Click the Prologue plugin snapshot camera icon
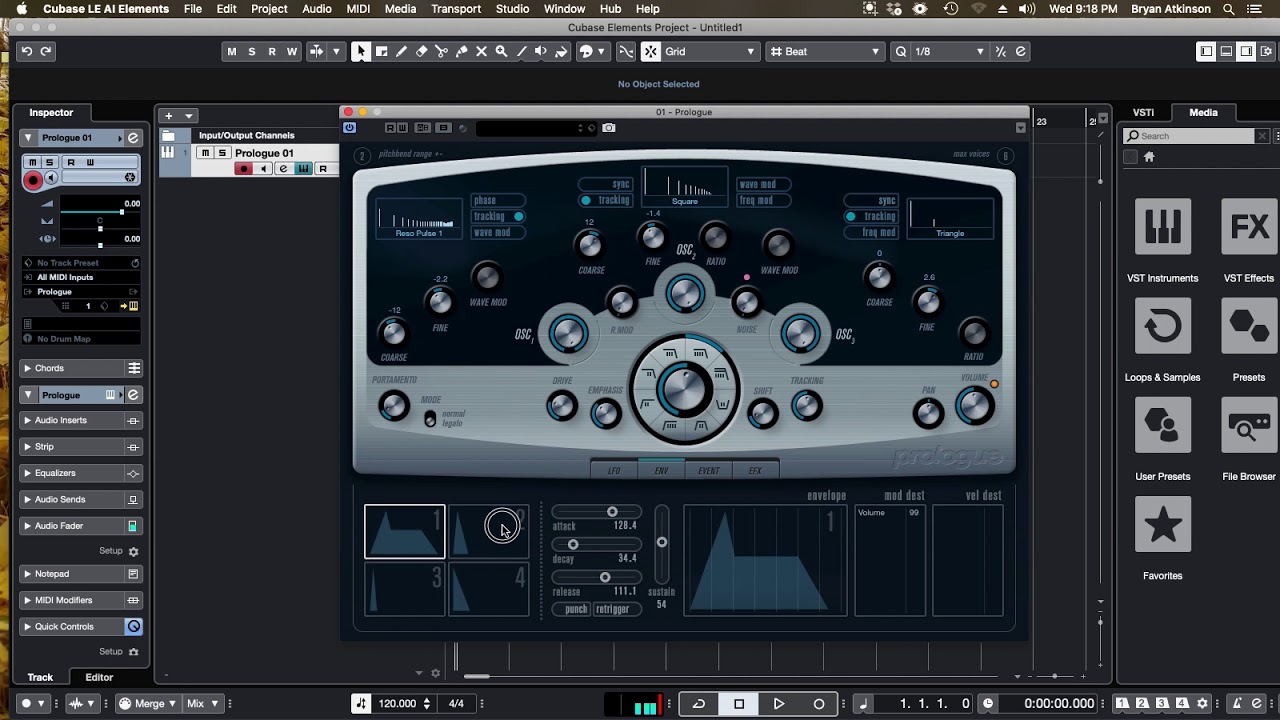The height and width of the screenshot is (720, 1280). click(x=609, y=128)
